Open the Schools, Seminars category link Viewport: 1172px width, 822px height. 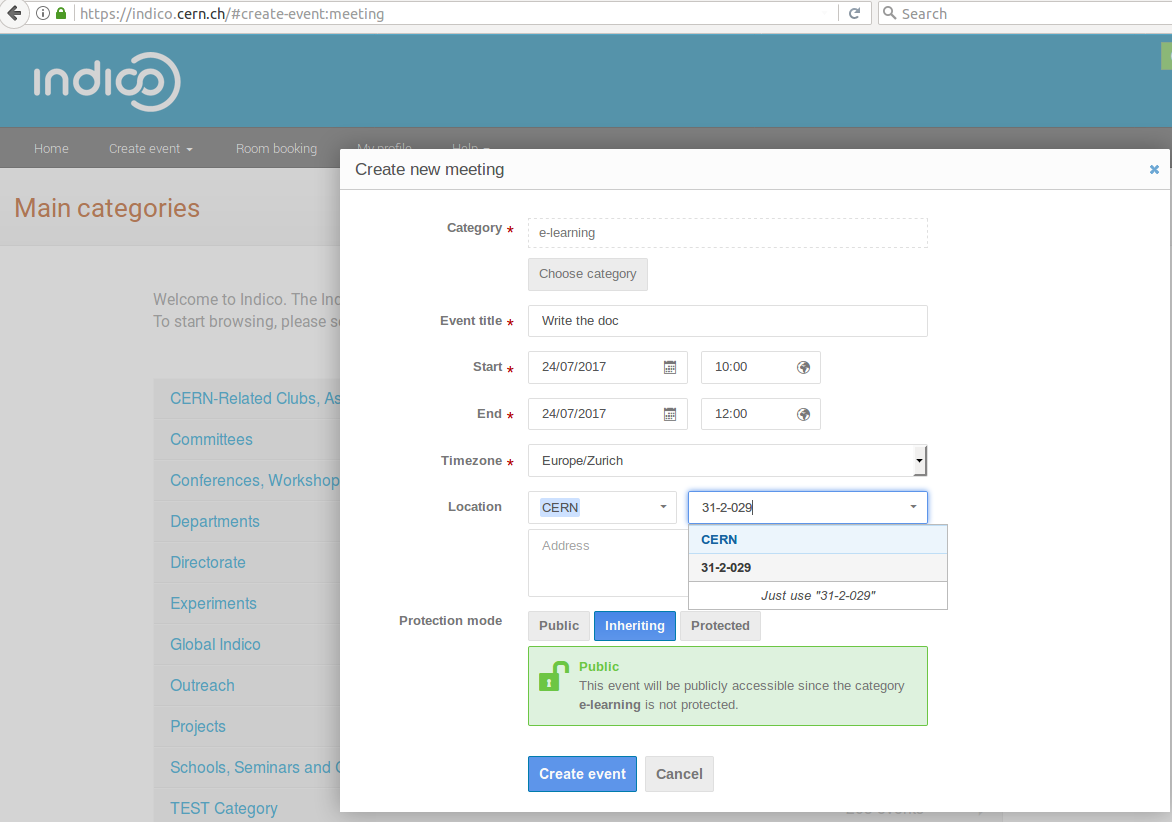tap(255, 768)
